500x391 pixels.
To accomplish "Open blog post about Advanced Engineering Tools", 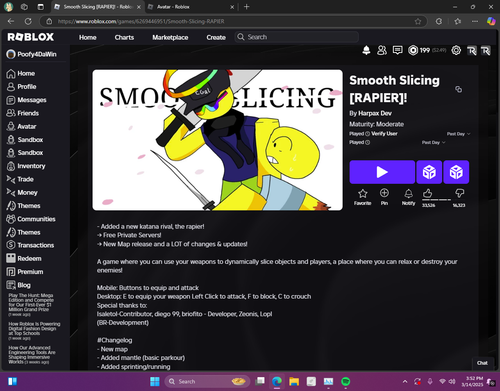I will pyautogui.click(x=32, y=355).
